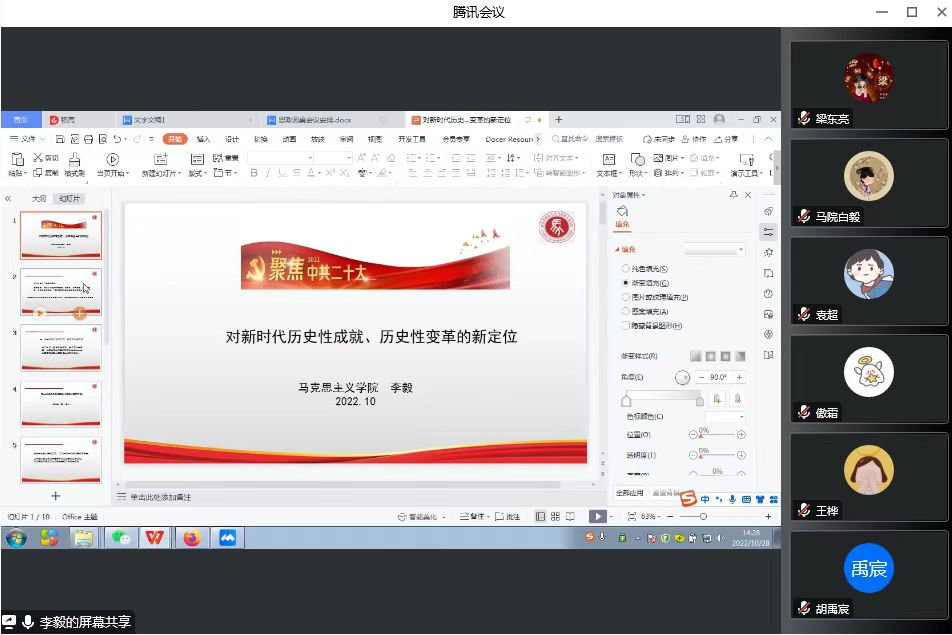Start slideshow from current slide play icon

pyautogui.click(x=112, y=159)
